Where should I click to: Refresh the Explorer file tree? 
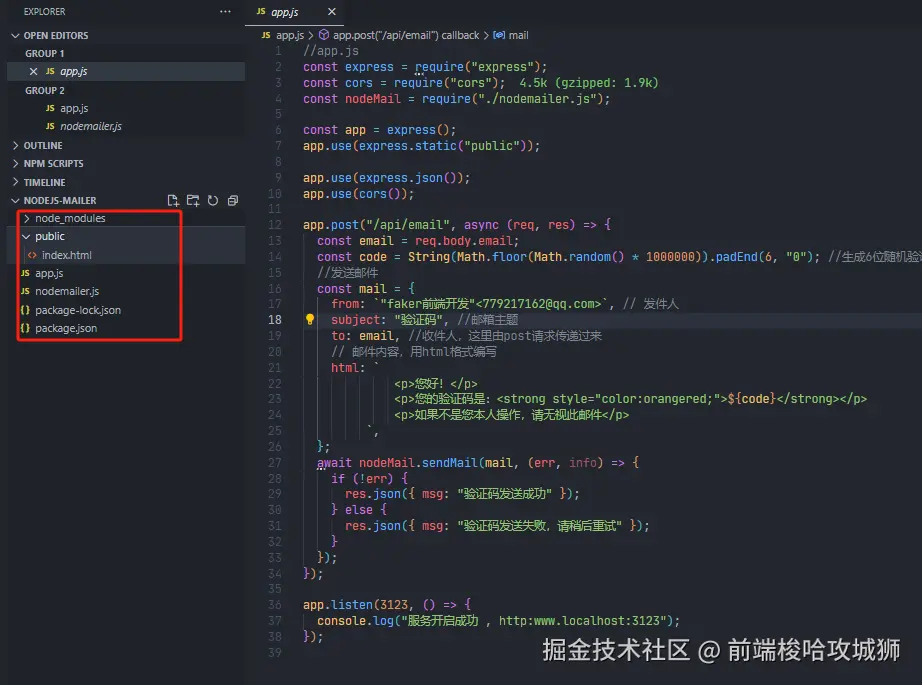(213, 201)
